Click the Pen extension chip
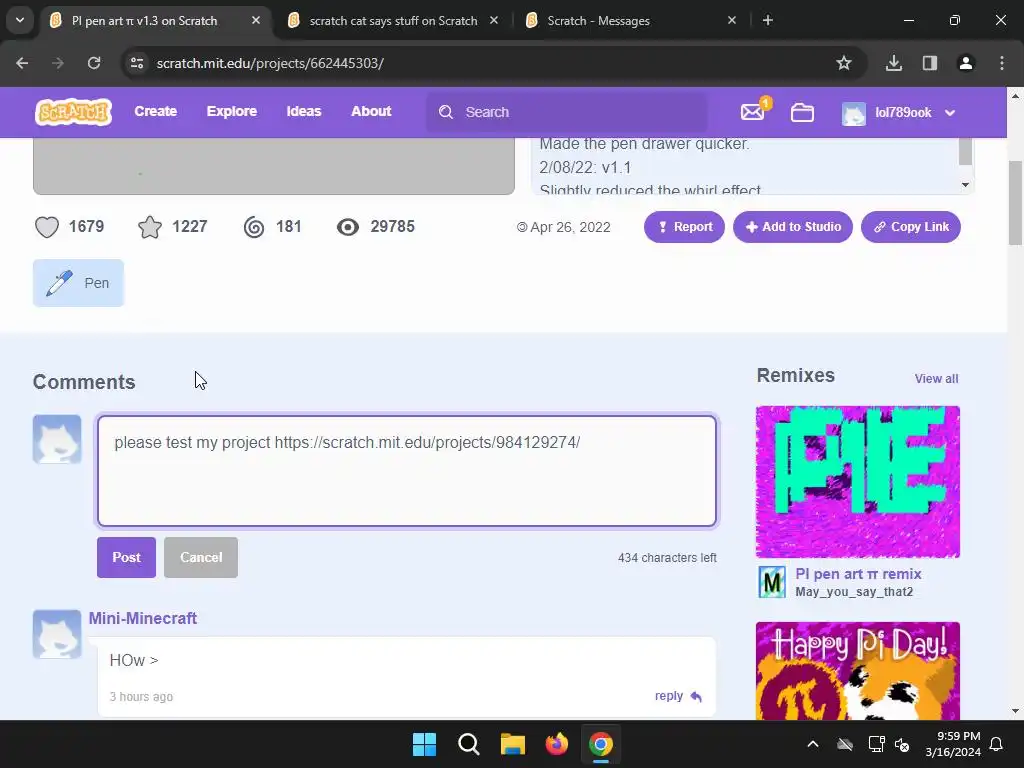The image size is (1024, 768). 78,283
